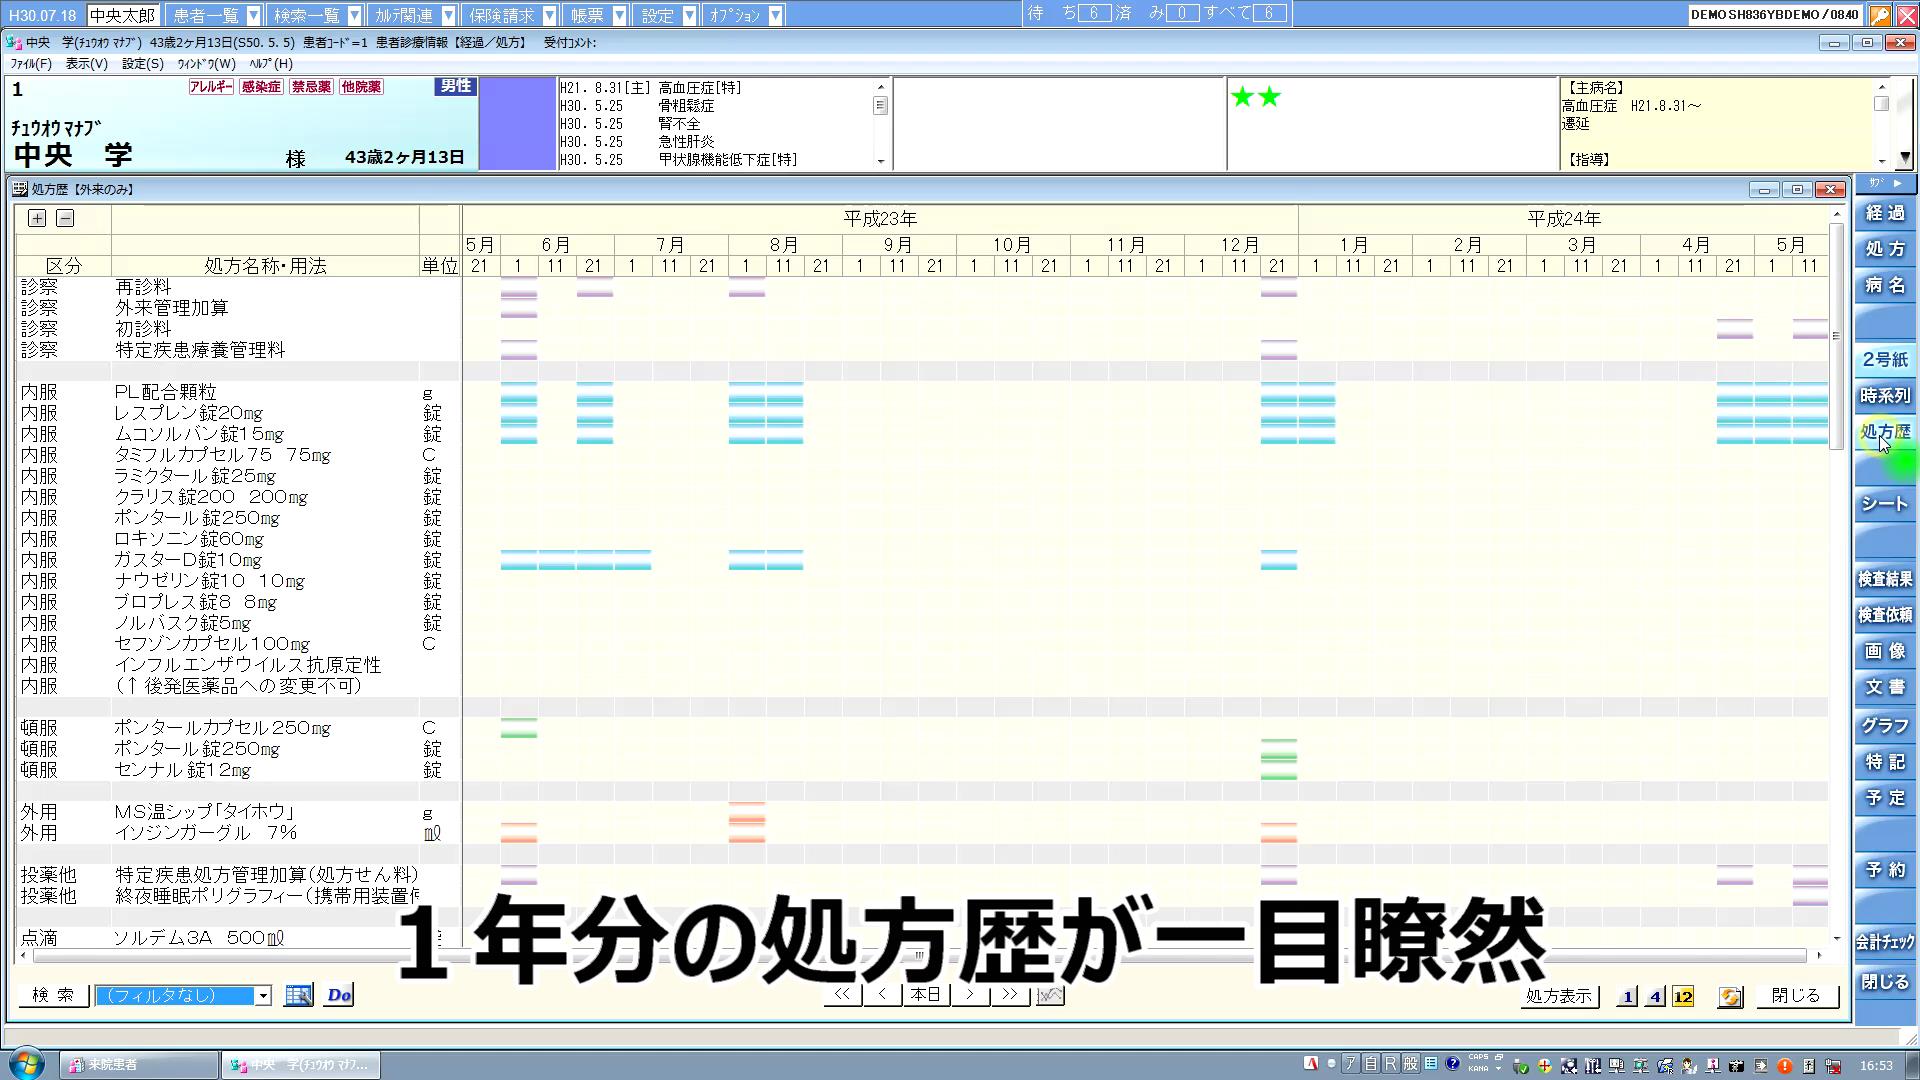Click the blue color block beside patient info

point(517,123)
